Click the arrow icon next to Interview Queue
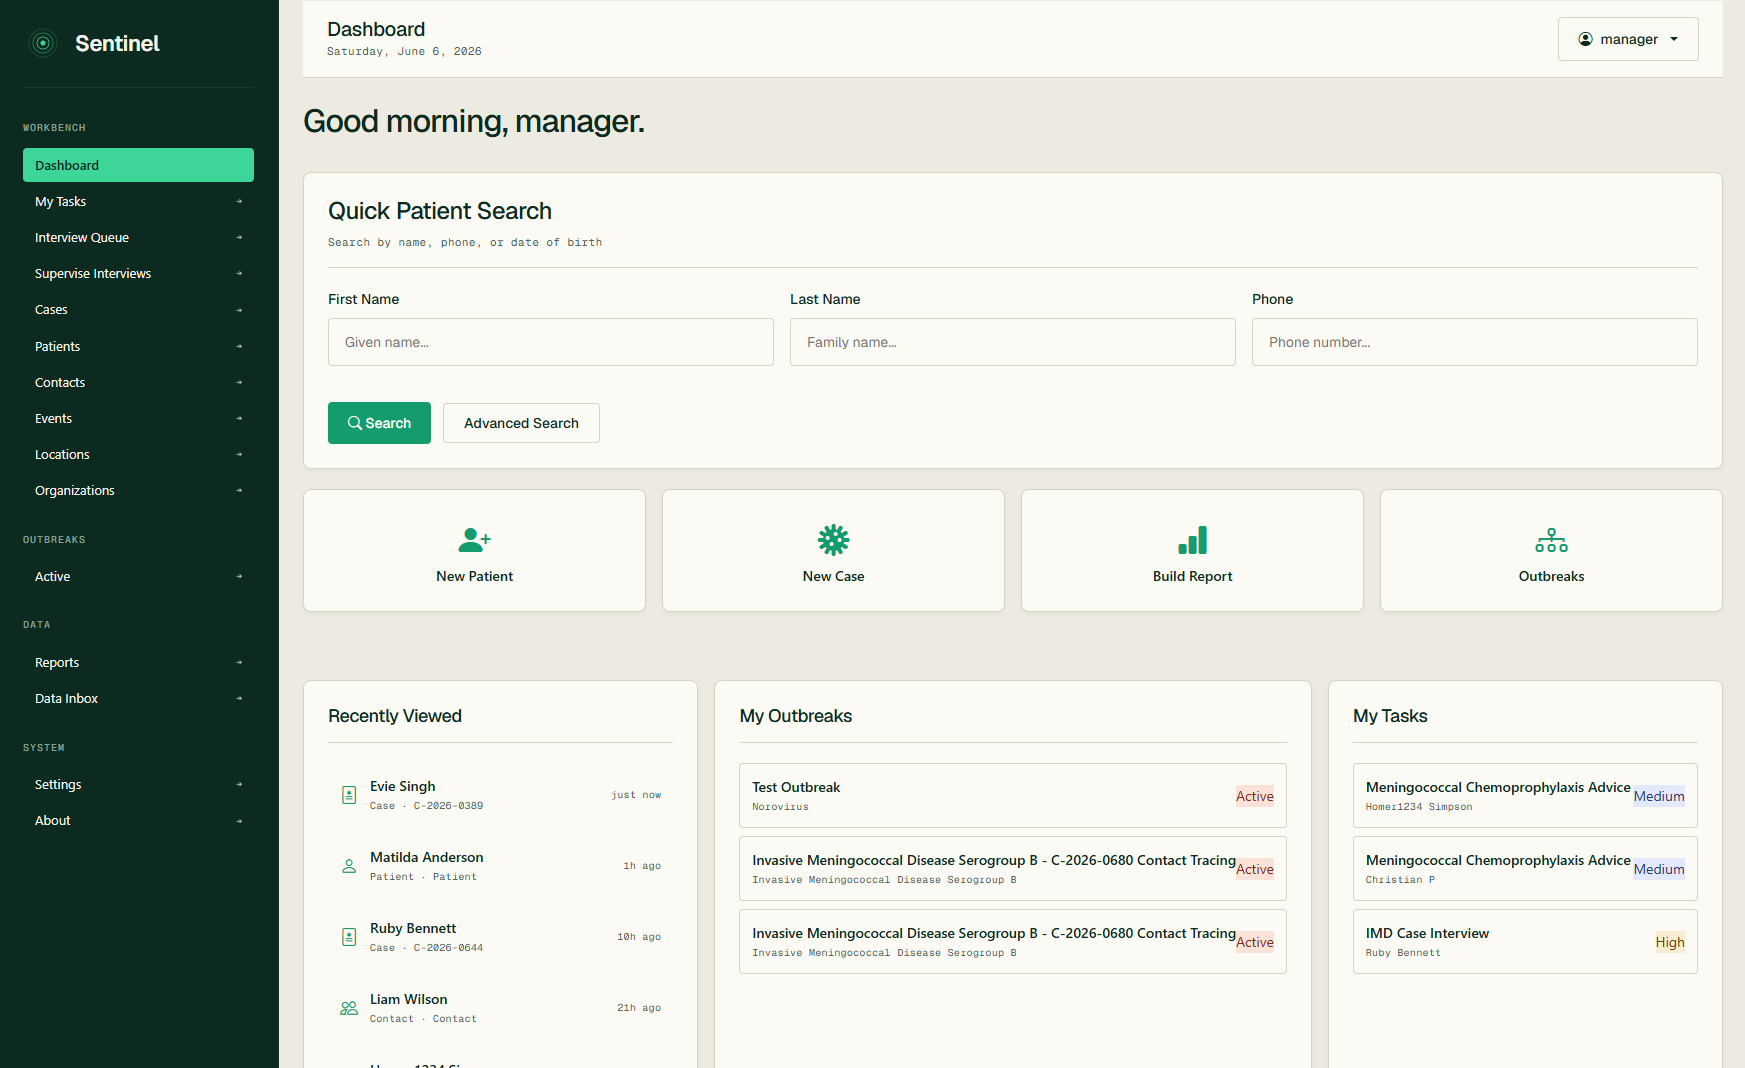 click(x=239, y=237)
